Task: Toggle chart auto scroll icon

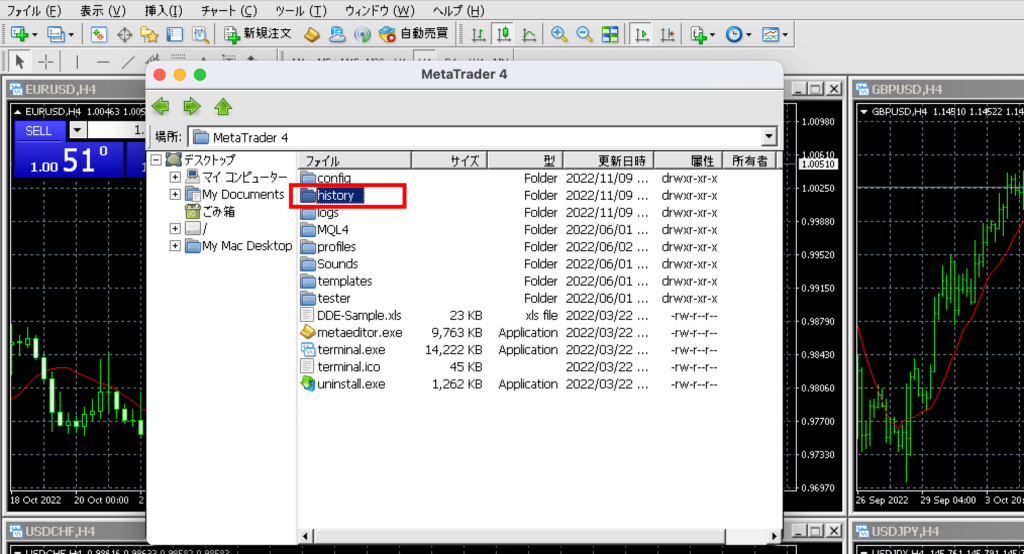Action: [641, 34]
